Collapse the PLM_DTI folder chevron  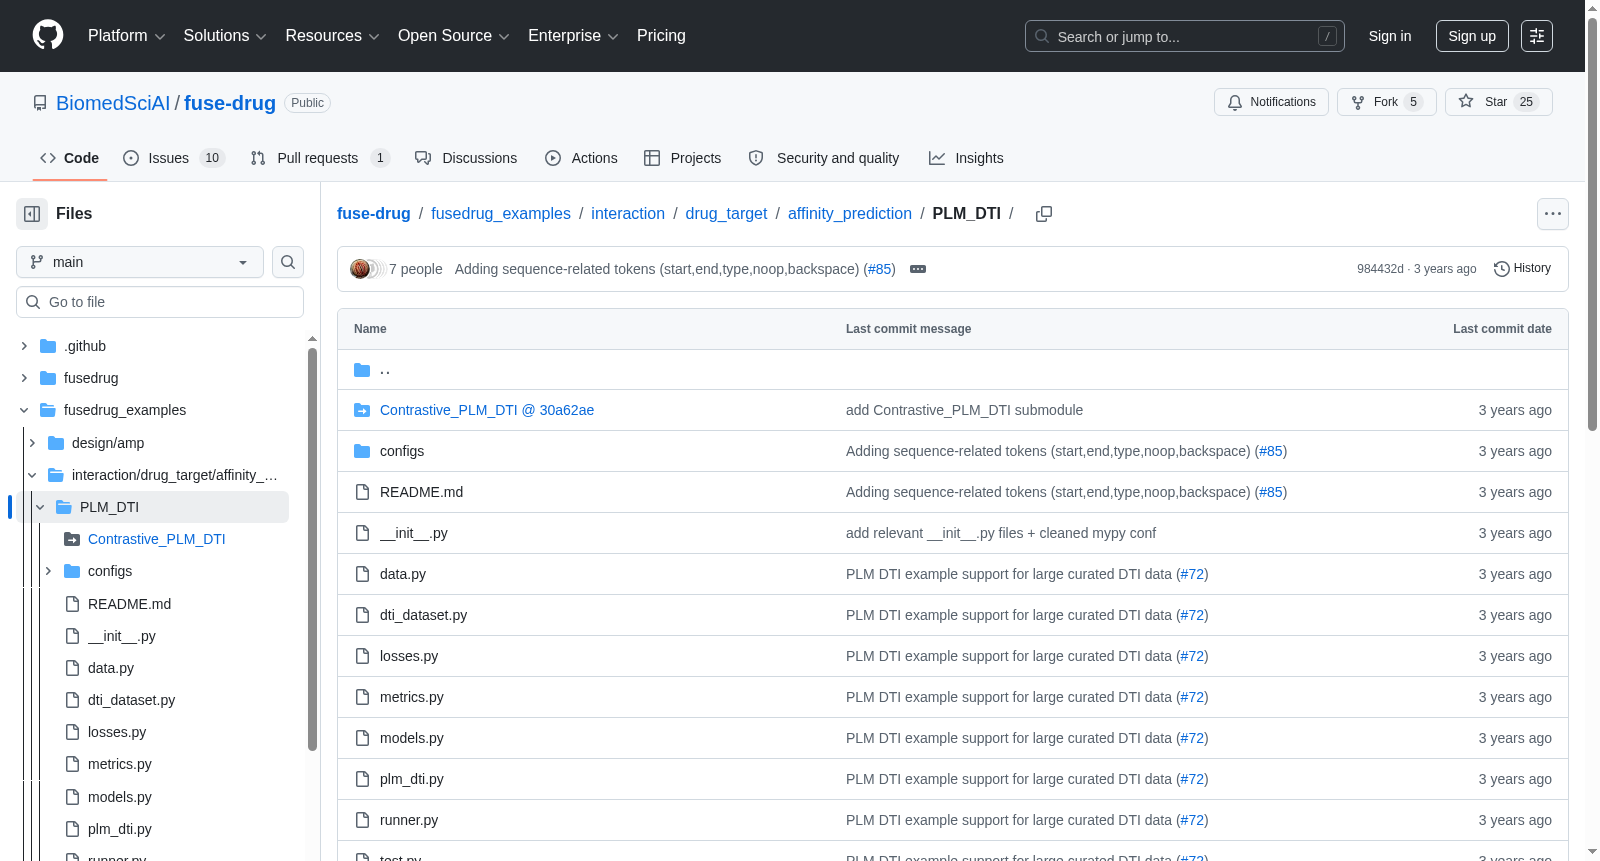[x=40, y=507]
